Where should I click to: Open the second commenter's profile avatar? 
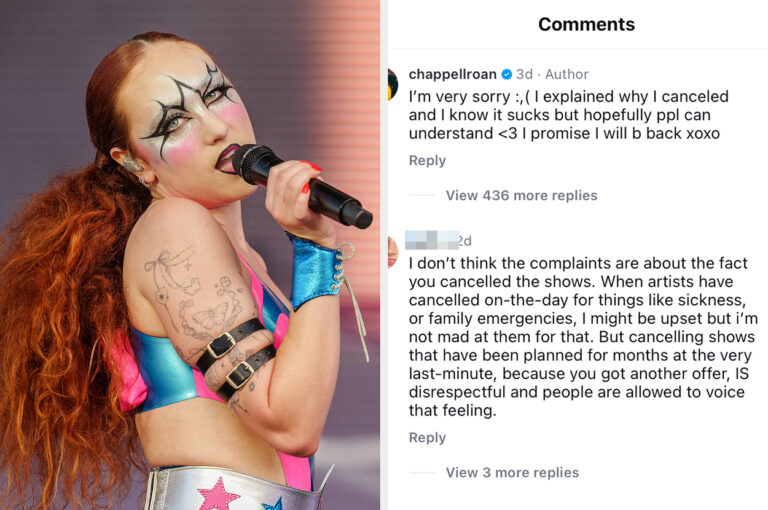pyautogui.click(x=393, y=252)
